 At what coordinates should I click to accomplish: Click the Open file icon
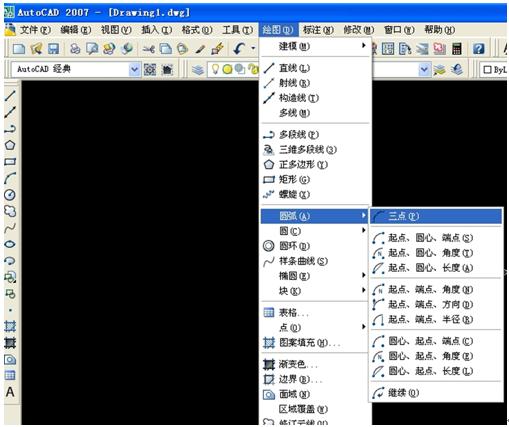coord(36,49)
